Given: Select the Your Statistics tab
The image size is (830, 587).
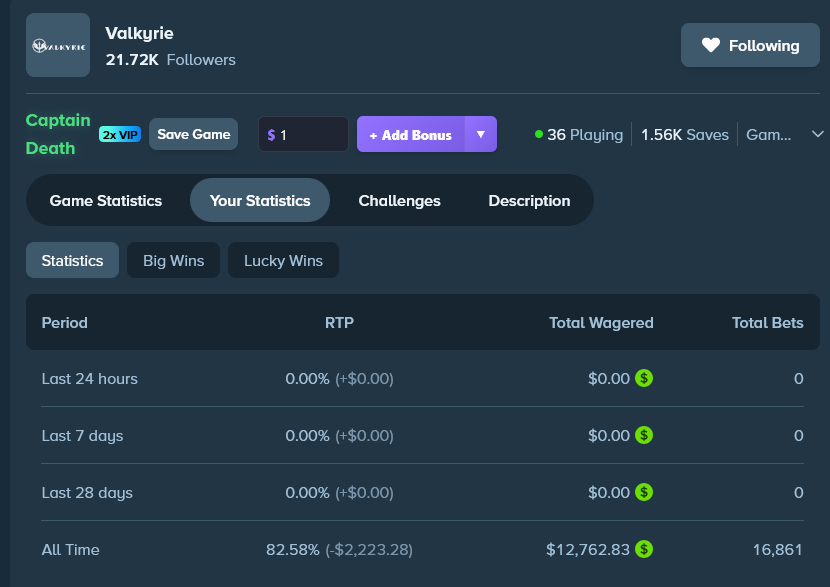Looking at the screenshot, I should point(260,201).
